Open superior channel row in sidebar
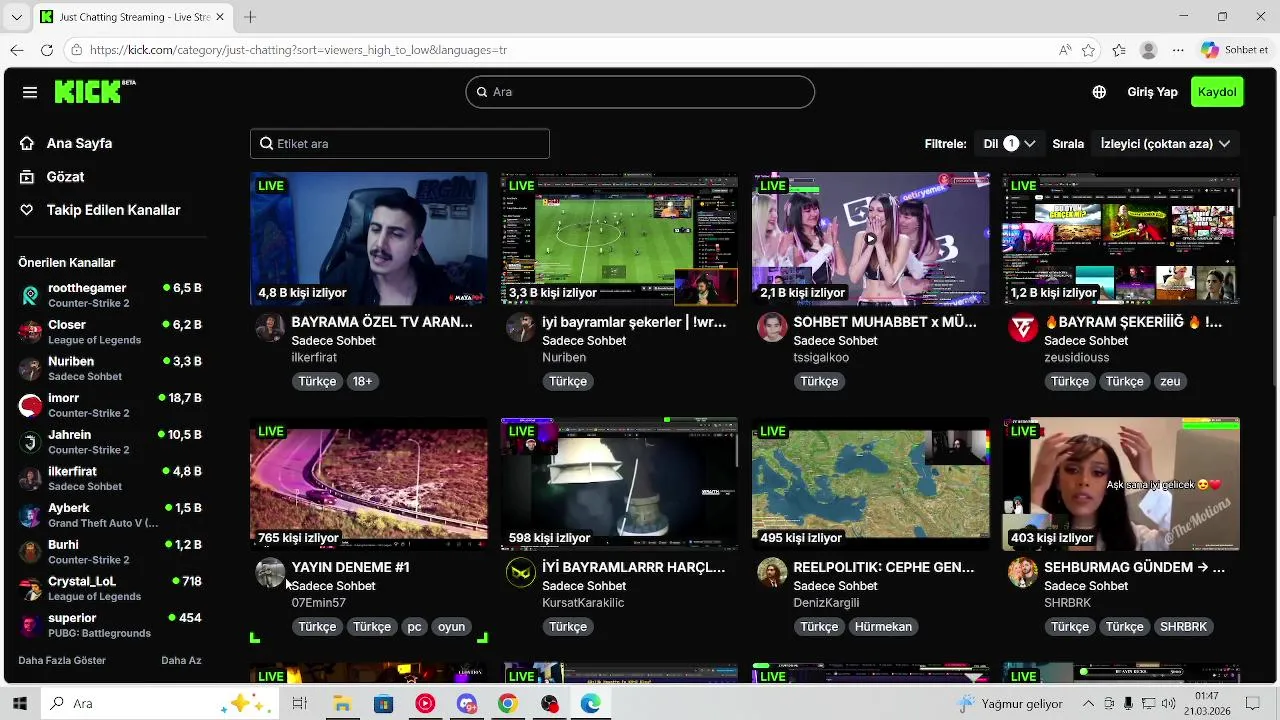This screenshot has height=720, width=1280. tap(110, 625)
